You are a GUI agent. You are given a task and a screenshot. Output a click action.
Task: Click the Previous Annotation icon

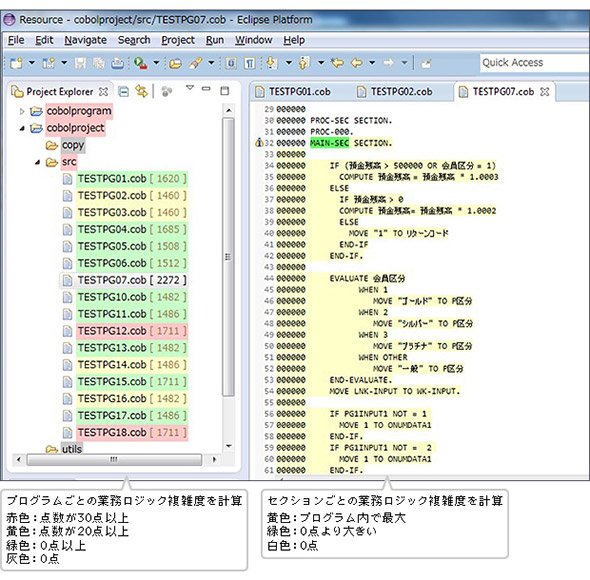coord(304,63)
